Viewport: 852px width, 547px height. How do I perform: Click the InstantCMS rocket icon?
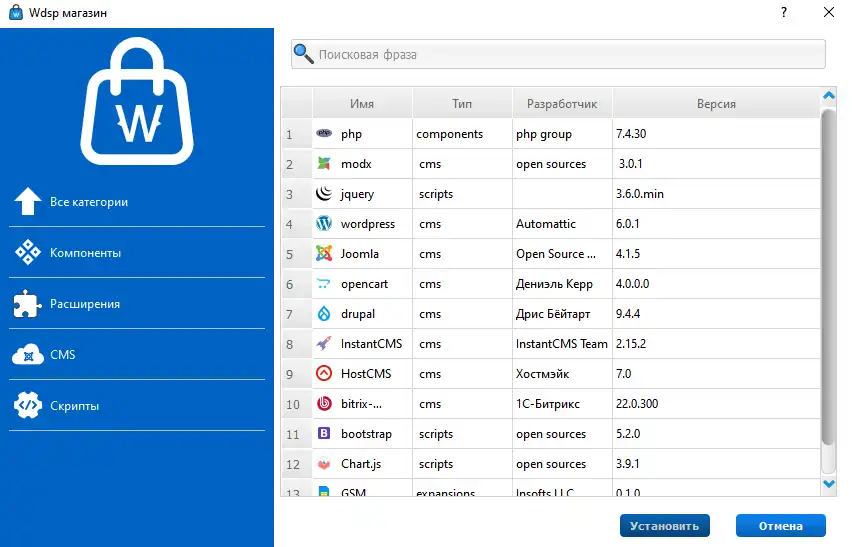click(324, 343)
